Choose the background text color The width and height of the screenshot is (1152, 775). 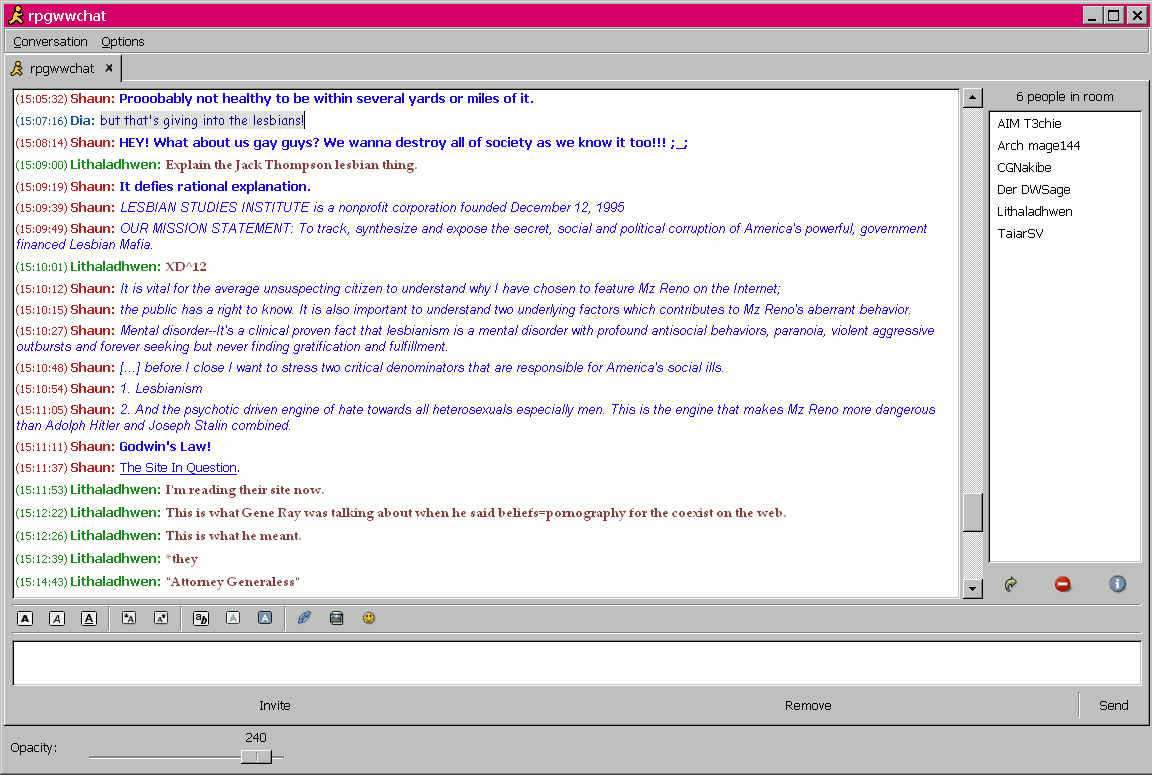click(265, 619)
